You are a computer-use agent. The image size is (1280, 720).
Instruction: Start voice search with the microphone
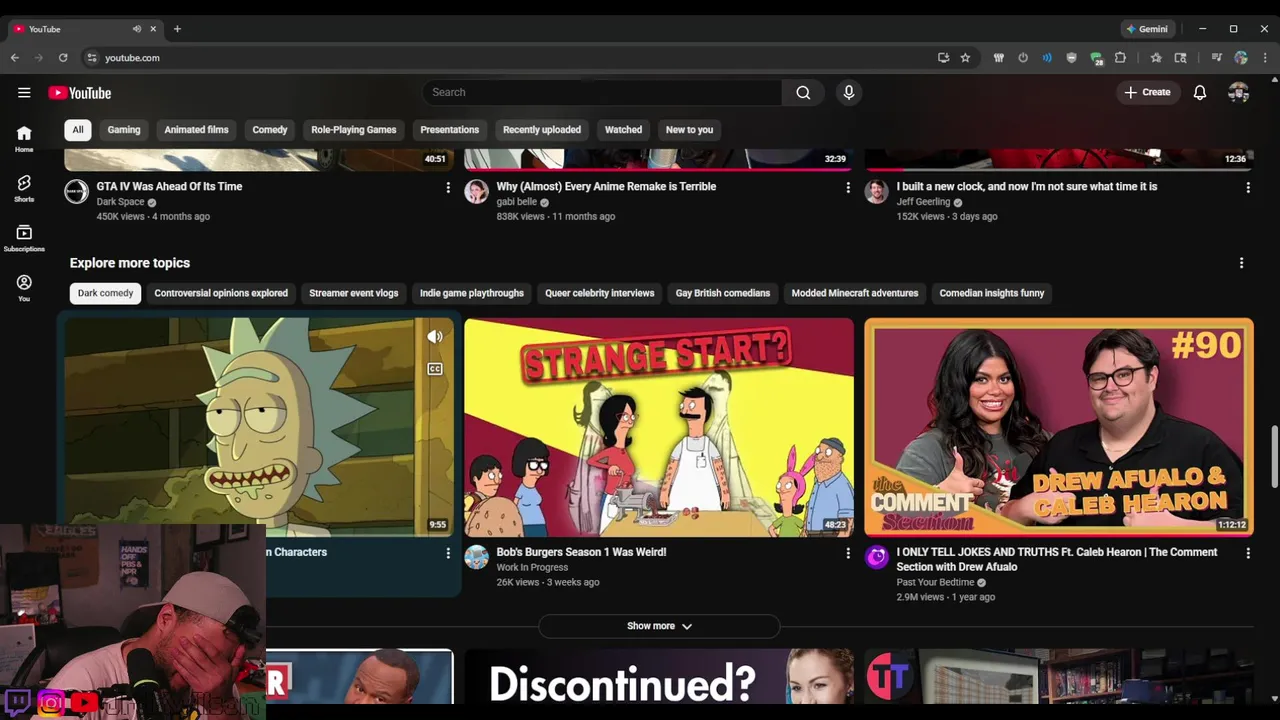pos(849,92)
